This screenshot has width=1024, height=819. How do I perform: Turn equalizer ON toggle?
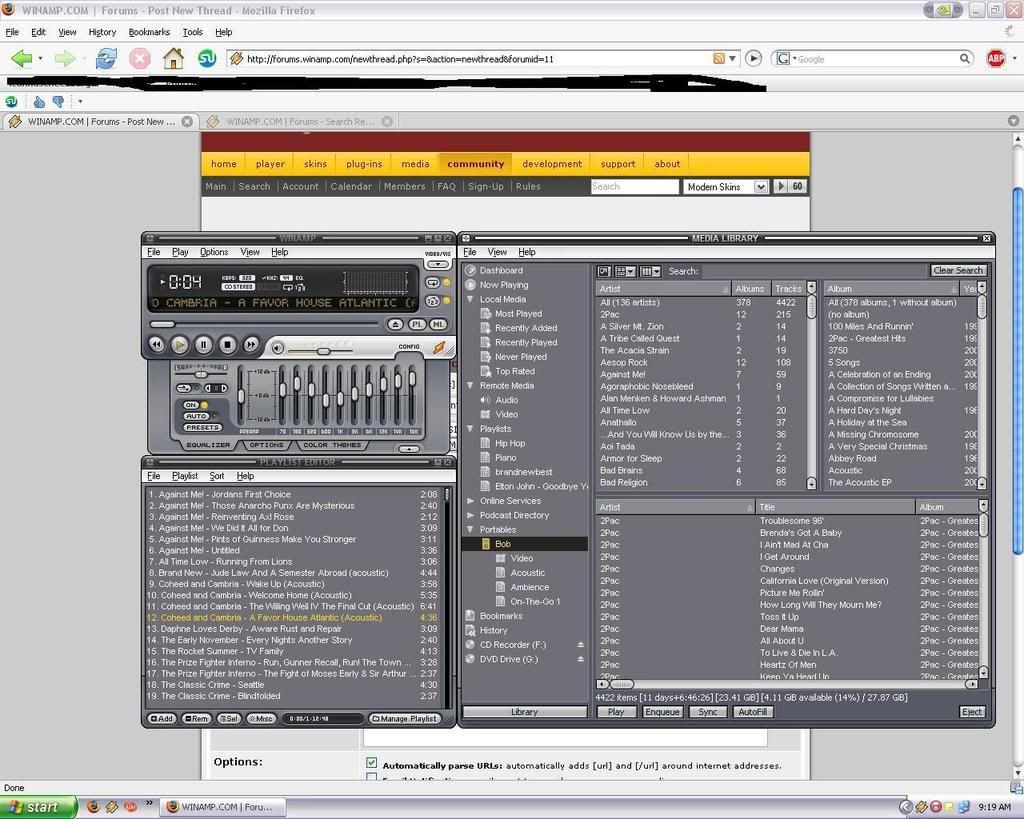(191, 405)
